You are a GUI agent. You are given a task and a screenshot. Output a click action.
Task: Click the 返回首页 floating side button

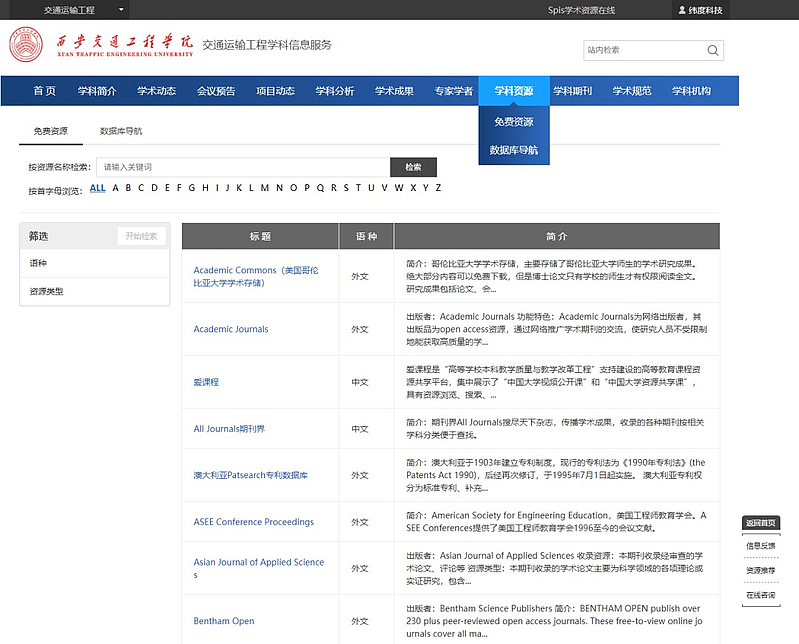[x=760, y=523]
